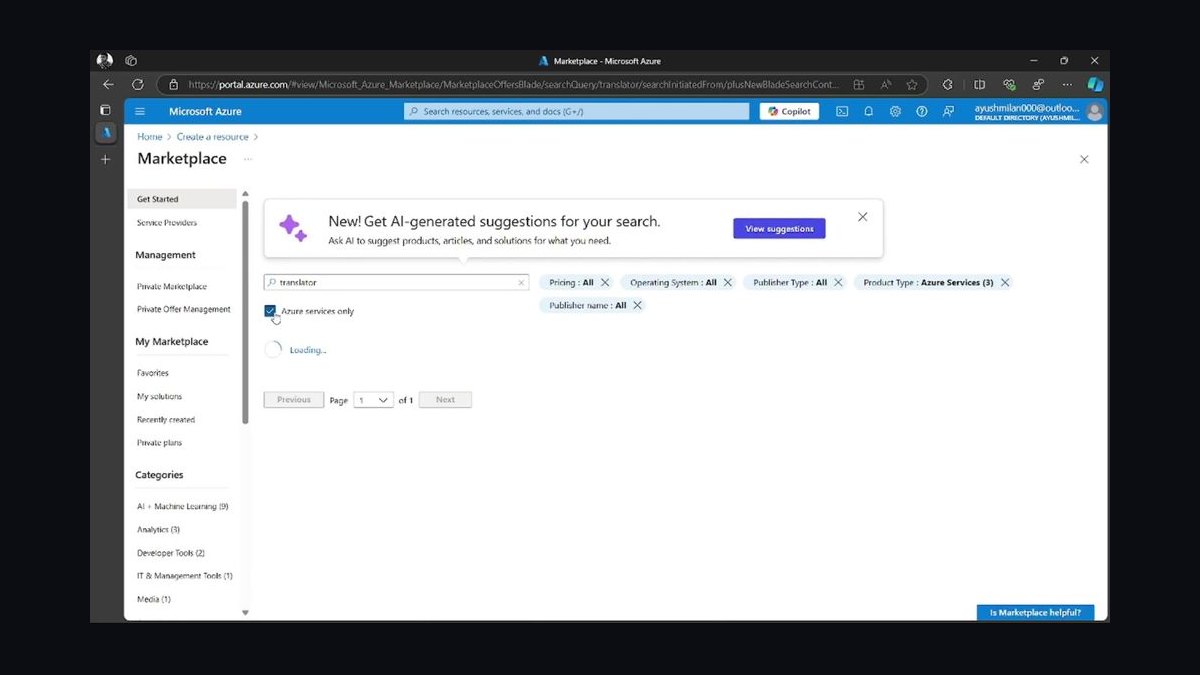Open the page number dropdown
This screenshot has width=1200, height=675.
tap(374, 400)
